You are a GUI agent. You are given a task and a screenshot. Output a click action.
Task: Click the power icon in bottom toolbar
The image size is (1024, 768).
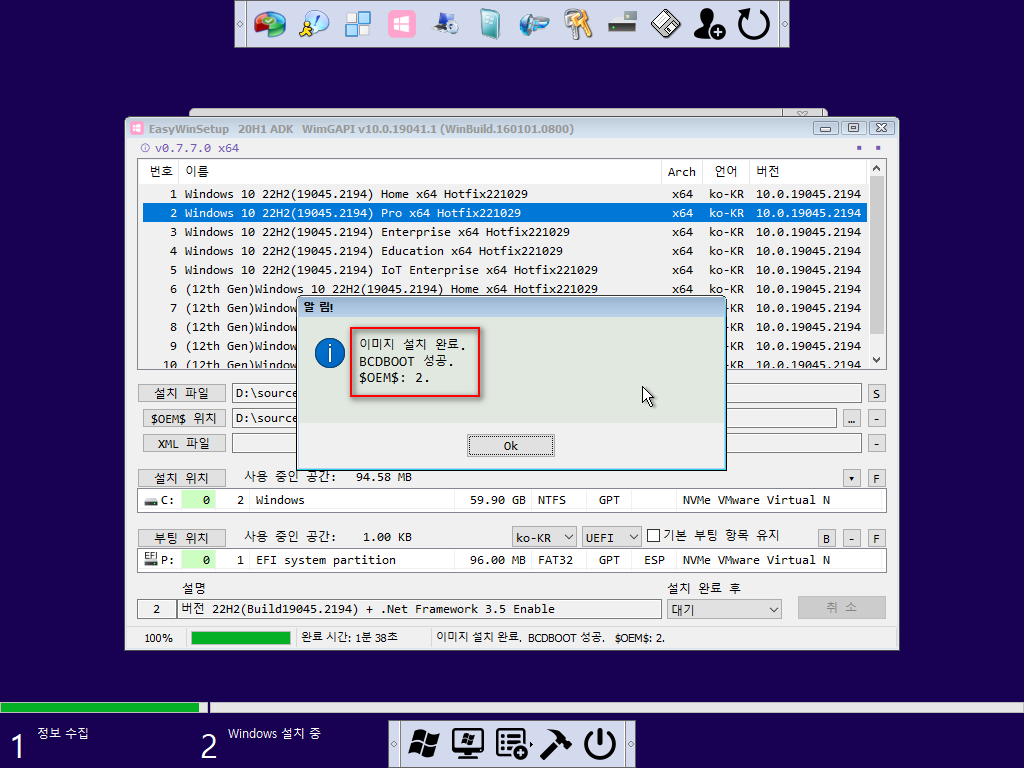[x=600, y=744]
